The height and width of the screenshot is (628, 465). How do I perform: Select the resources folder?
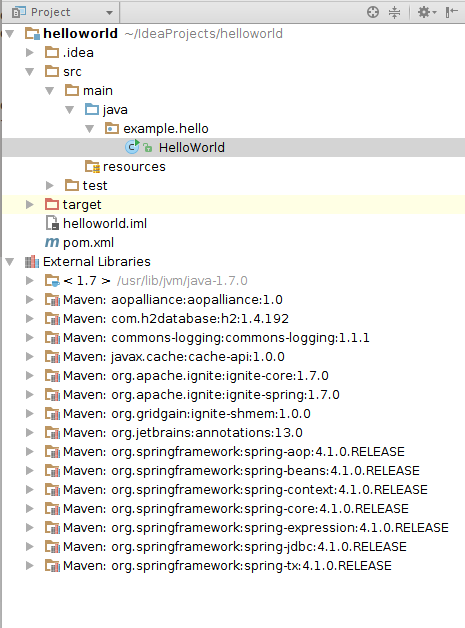[x=134, y=167]
